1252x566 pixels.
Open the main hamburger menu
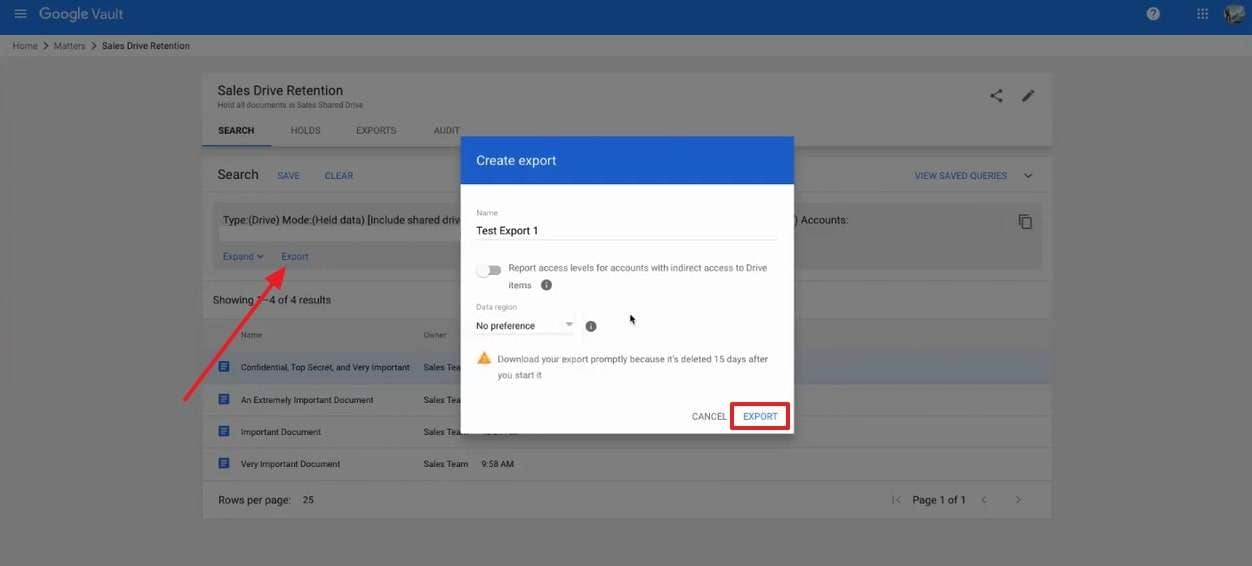20,14
